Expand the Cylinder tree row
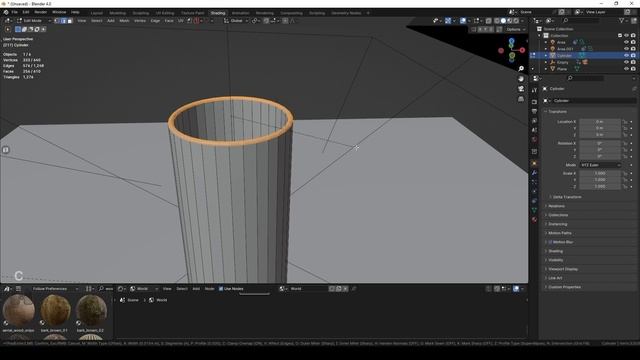This screenshot has width=640, height=360. click(x=546, y=56)
